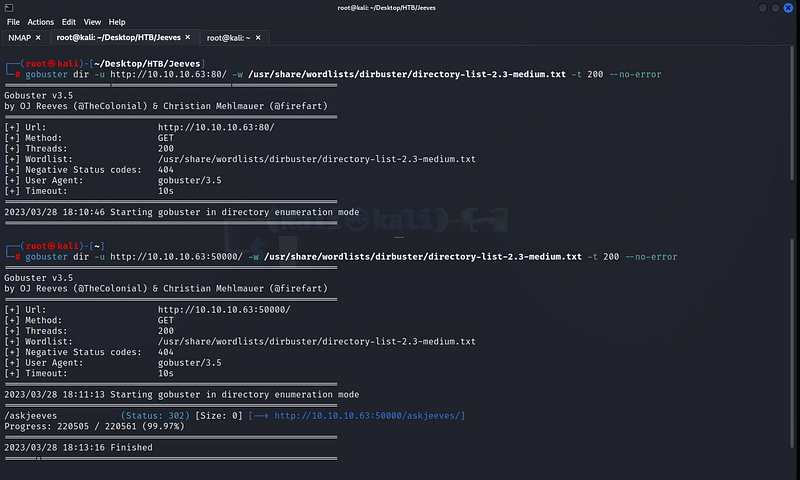The width and height of the screenshot is (800, 480).
Task: Click the maximize window button
Action: pyautogui.click(x=776, y=8)
